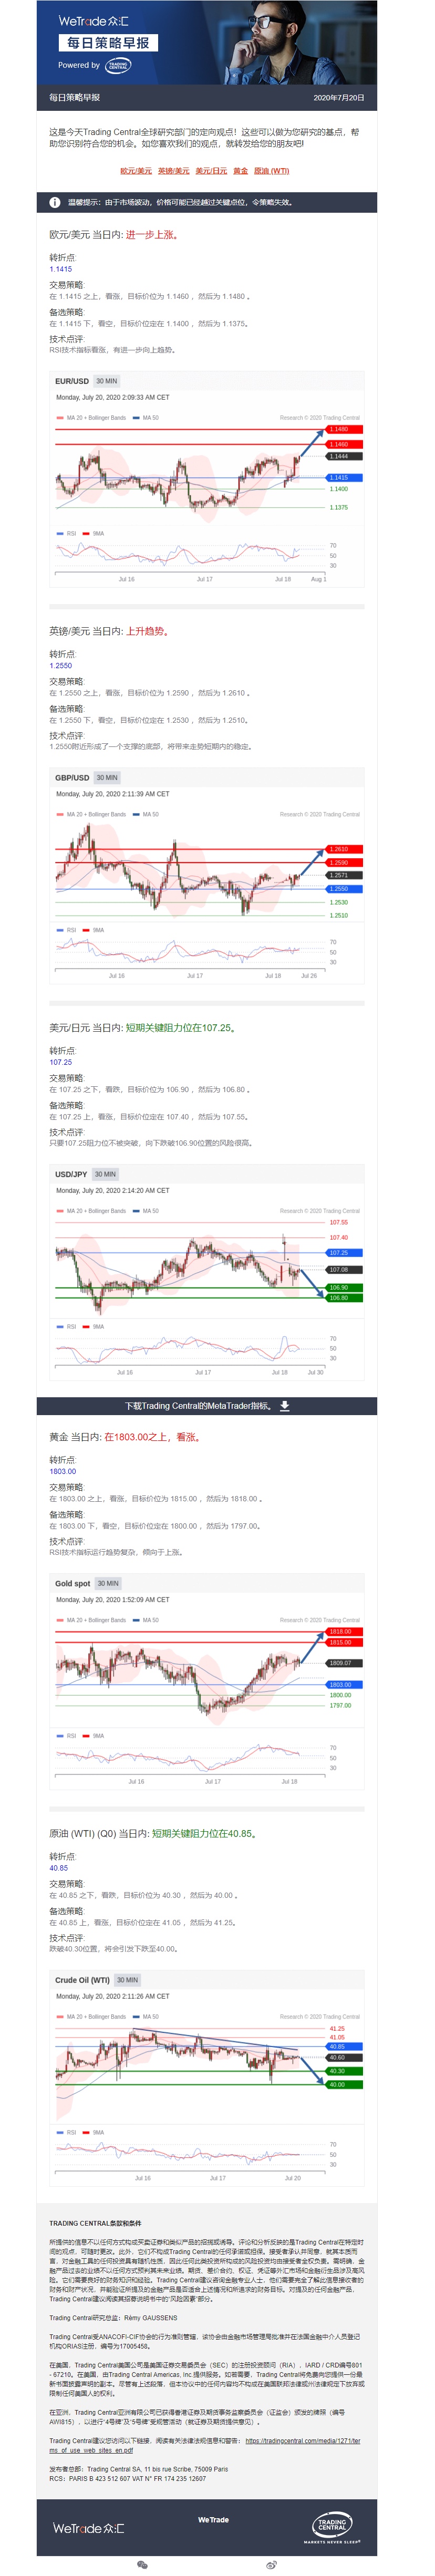Click the 1.2610 red price tag on GBP/USD chart
This screenshot has width=435, height=2576.
tap(345, 849)
